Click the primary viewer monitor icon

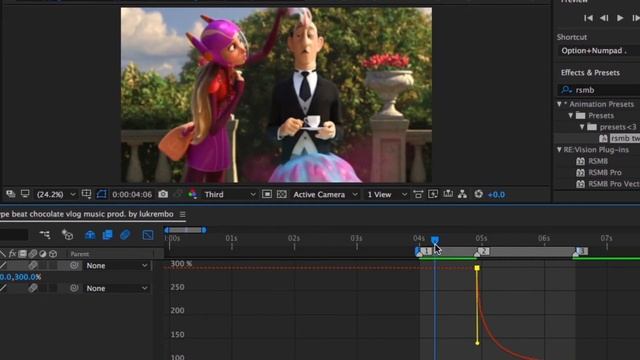25,194
